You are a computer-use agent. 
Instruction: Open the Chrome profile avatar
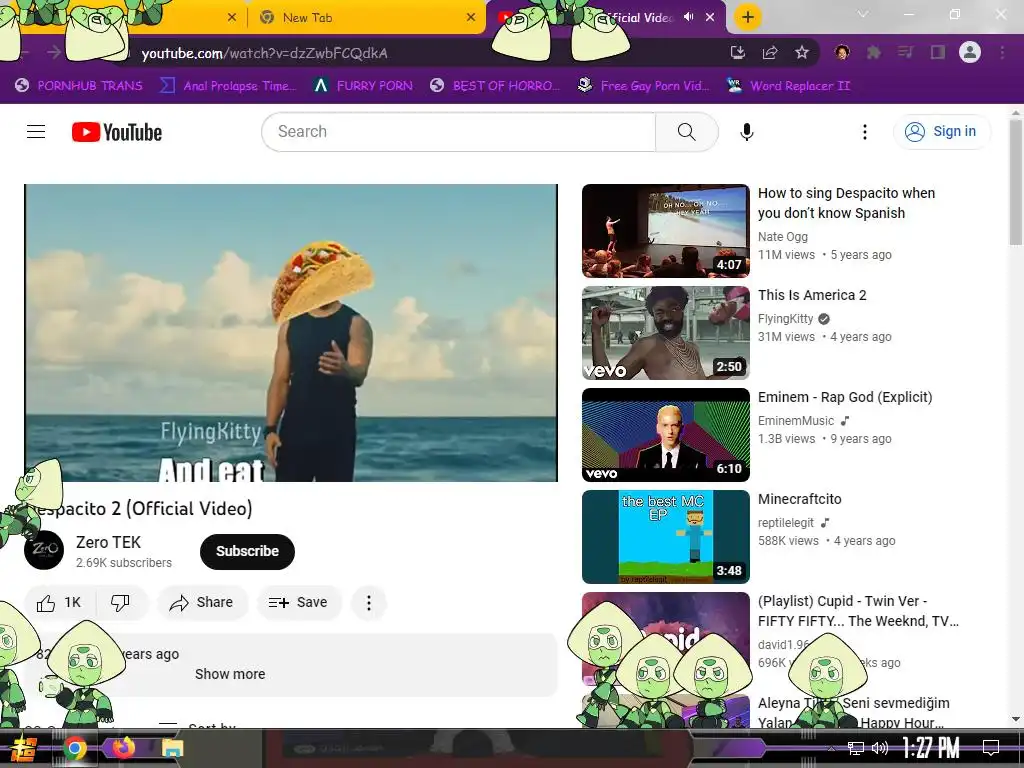(x=970, y=52)
